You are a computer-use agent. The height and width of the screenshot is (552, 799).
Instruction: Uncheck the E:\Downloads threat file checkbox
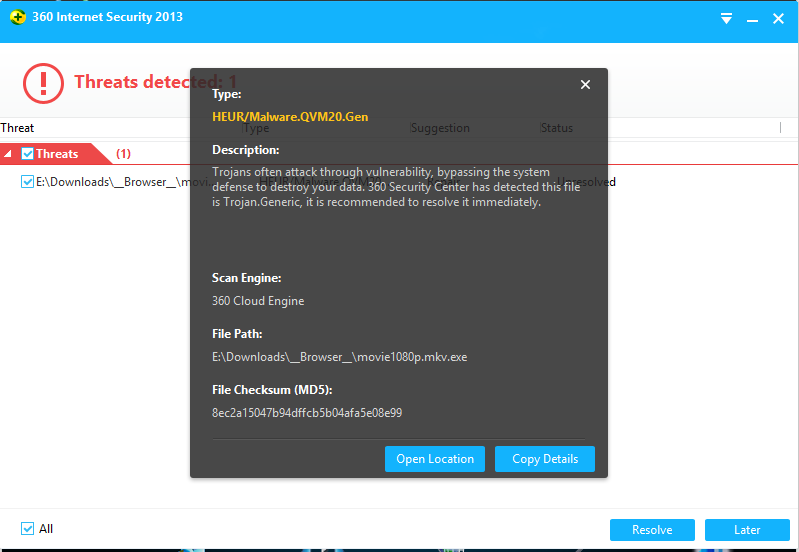point(28,181)
